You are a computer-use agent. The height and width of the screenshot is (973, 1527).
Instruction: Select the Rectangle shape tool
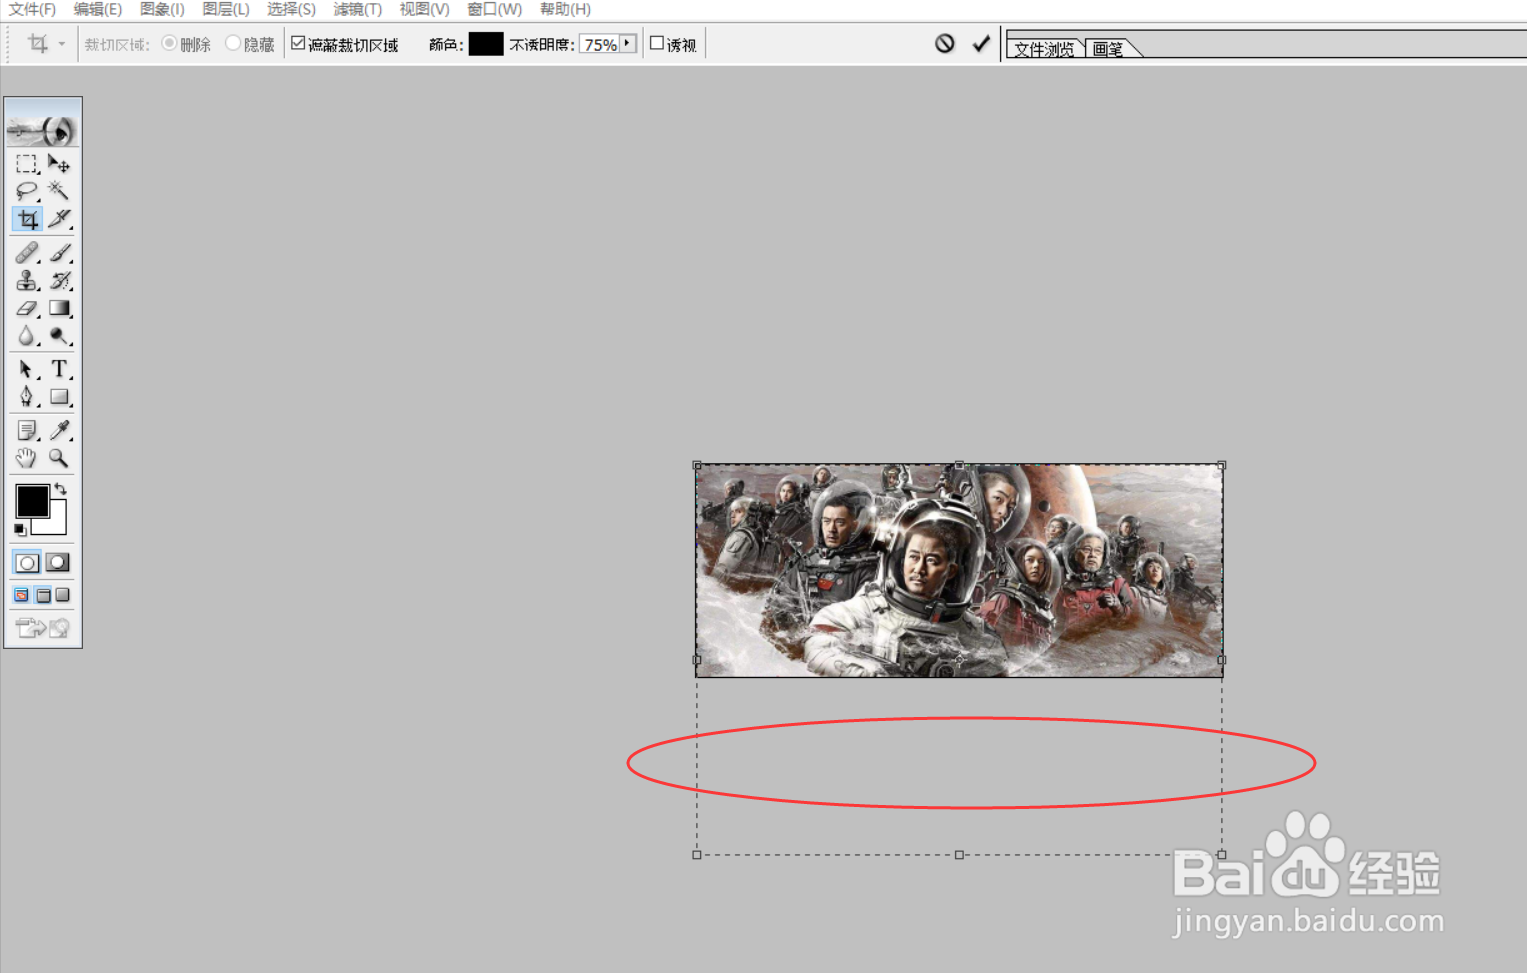(59, 397)
